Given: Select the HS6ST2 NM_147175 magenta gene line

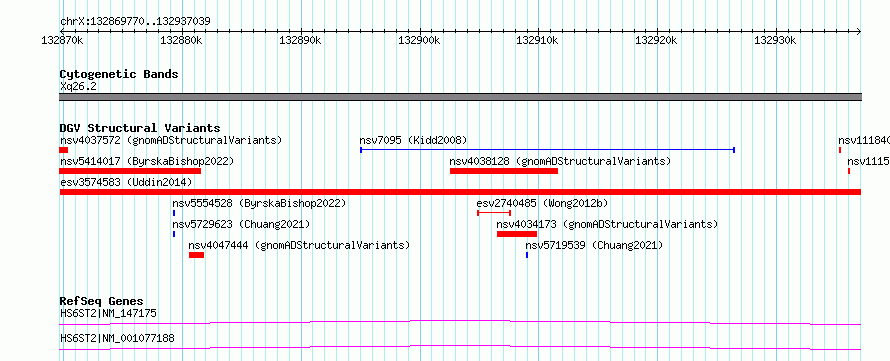Looking at the screenshot, I should (460, 322).
